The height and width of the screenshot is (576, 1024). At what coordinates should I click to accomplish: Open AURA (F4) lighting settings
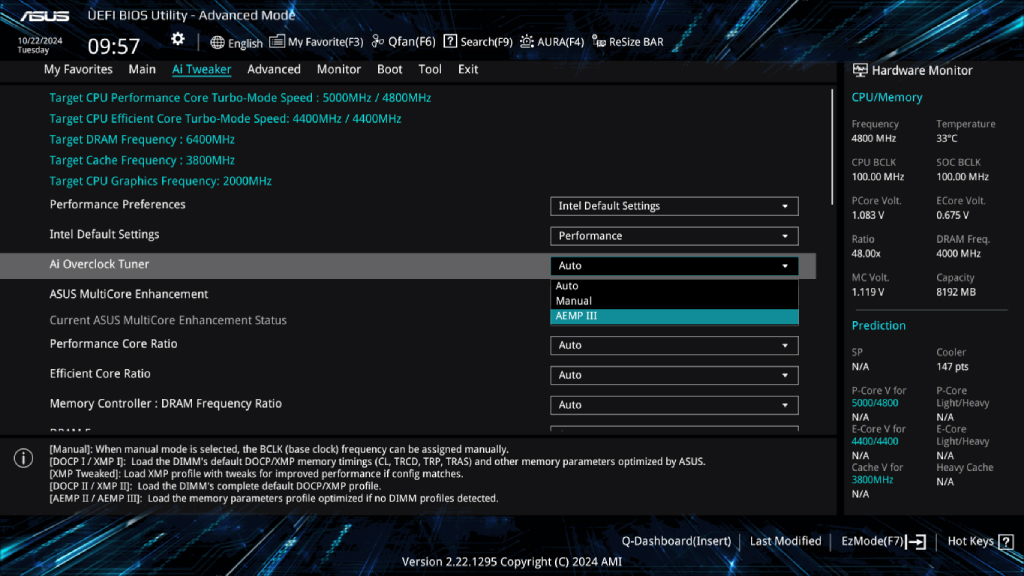[x=552, y=42]
